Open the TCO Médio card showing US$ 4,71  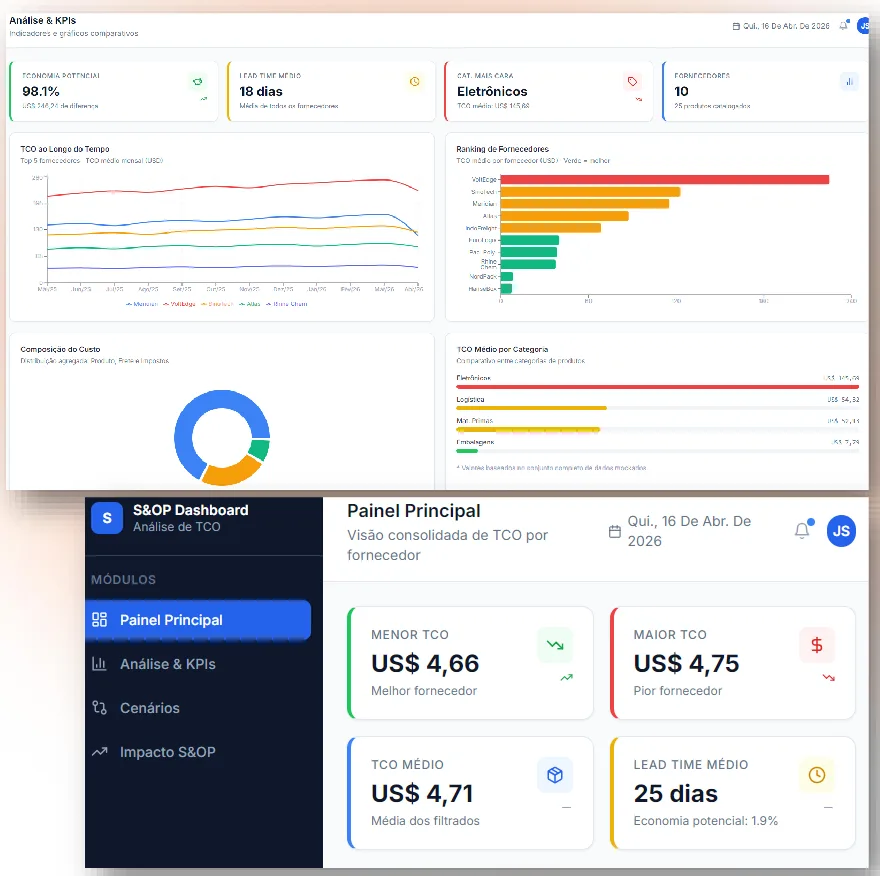pos(470,793)
